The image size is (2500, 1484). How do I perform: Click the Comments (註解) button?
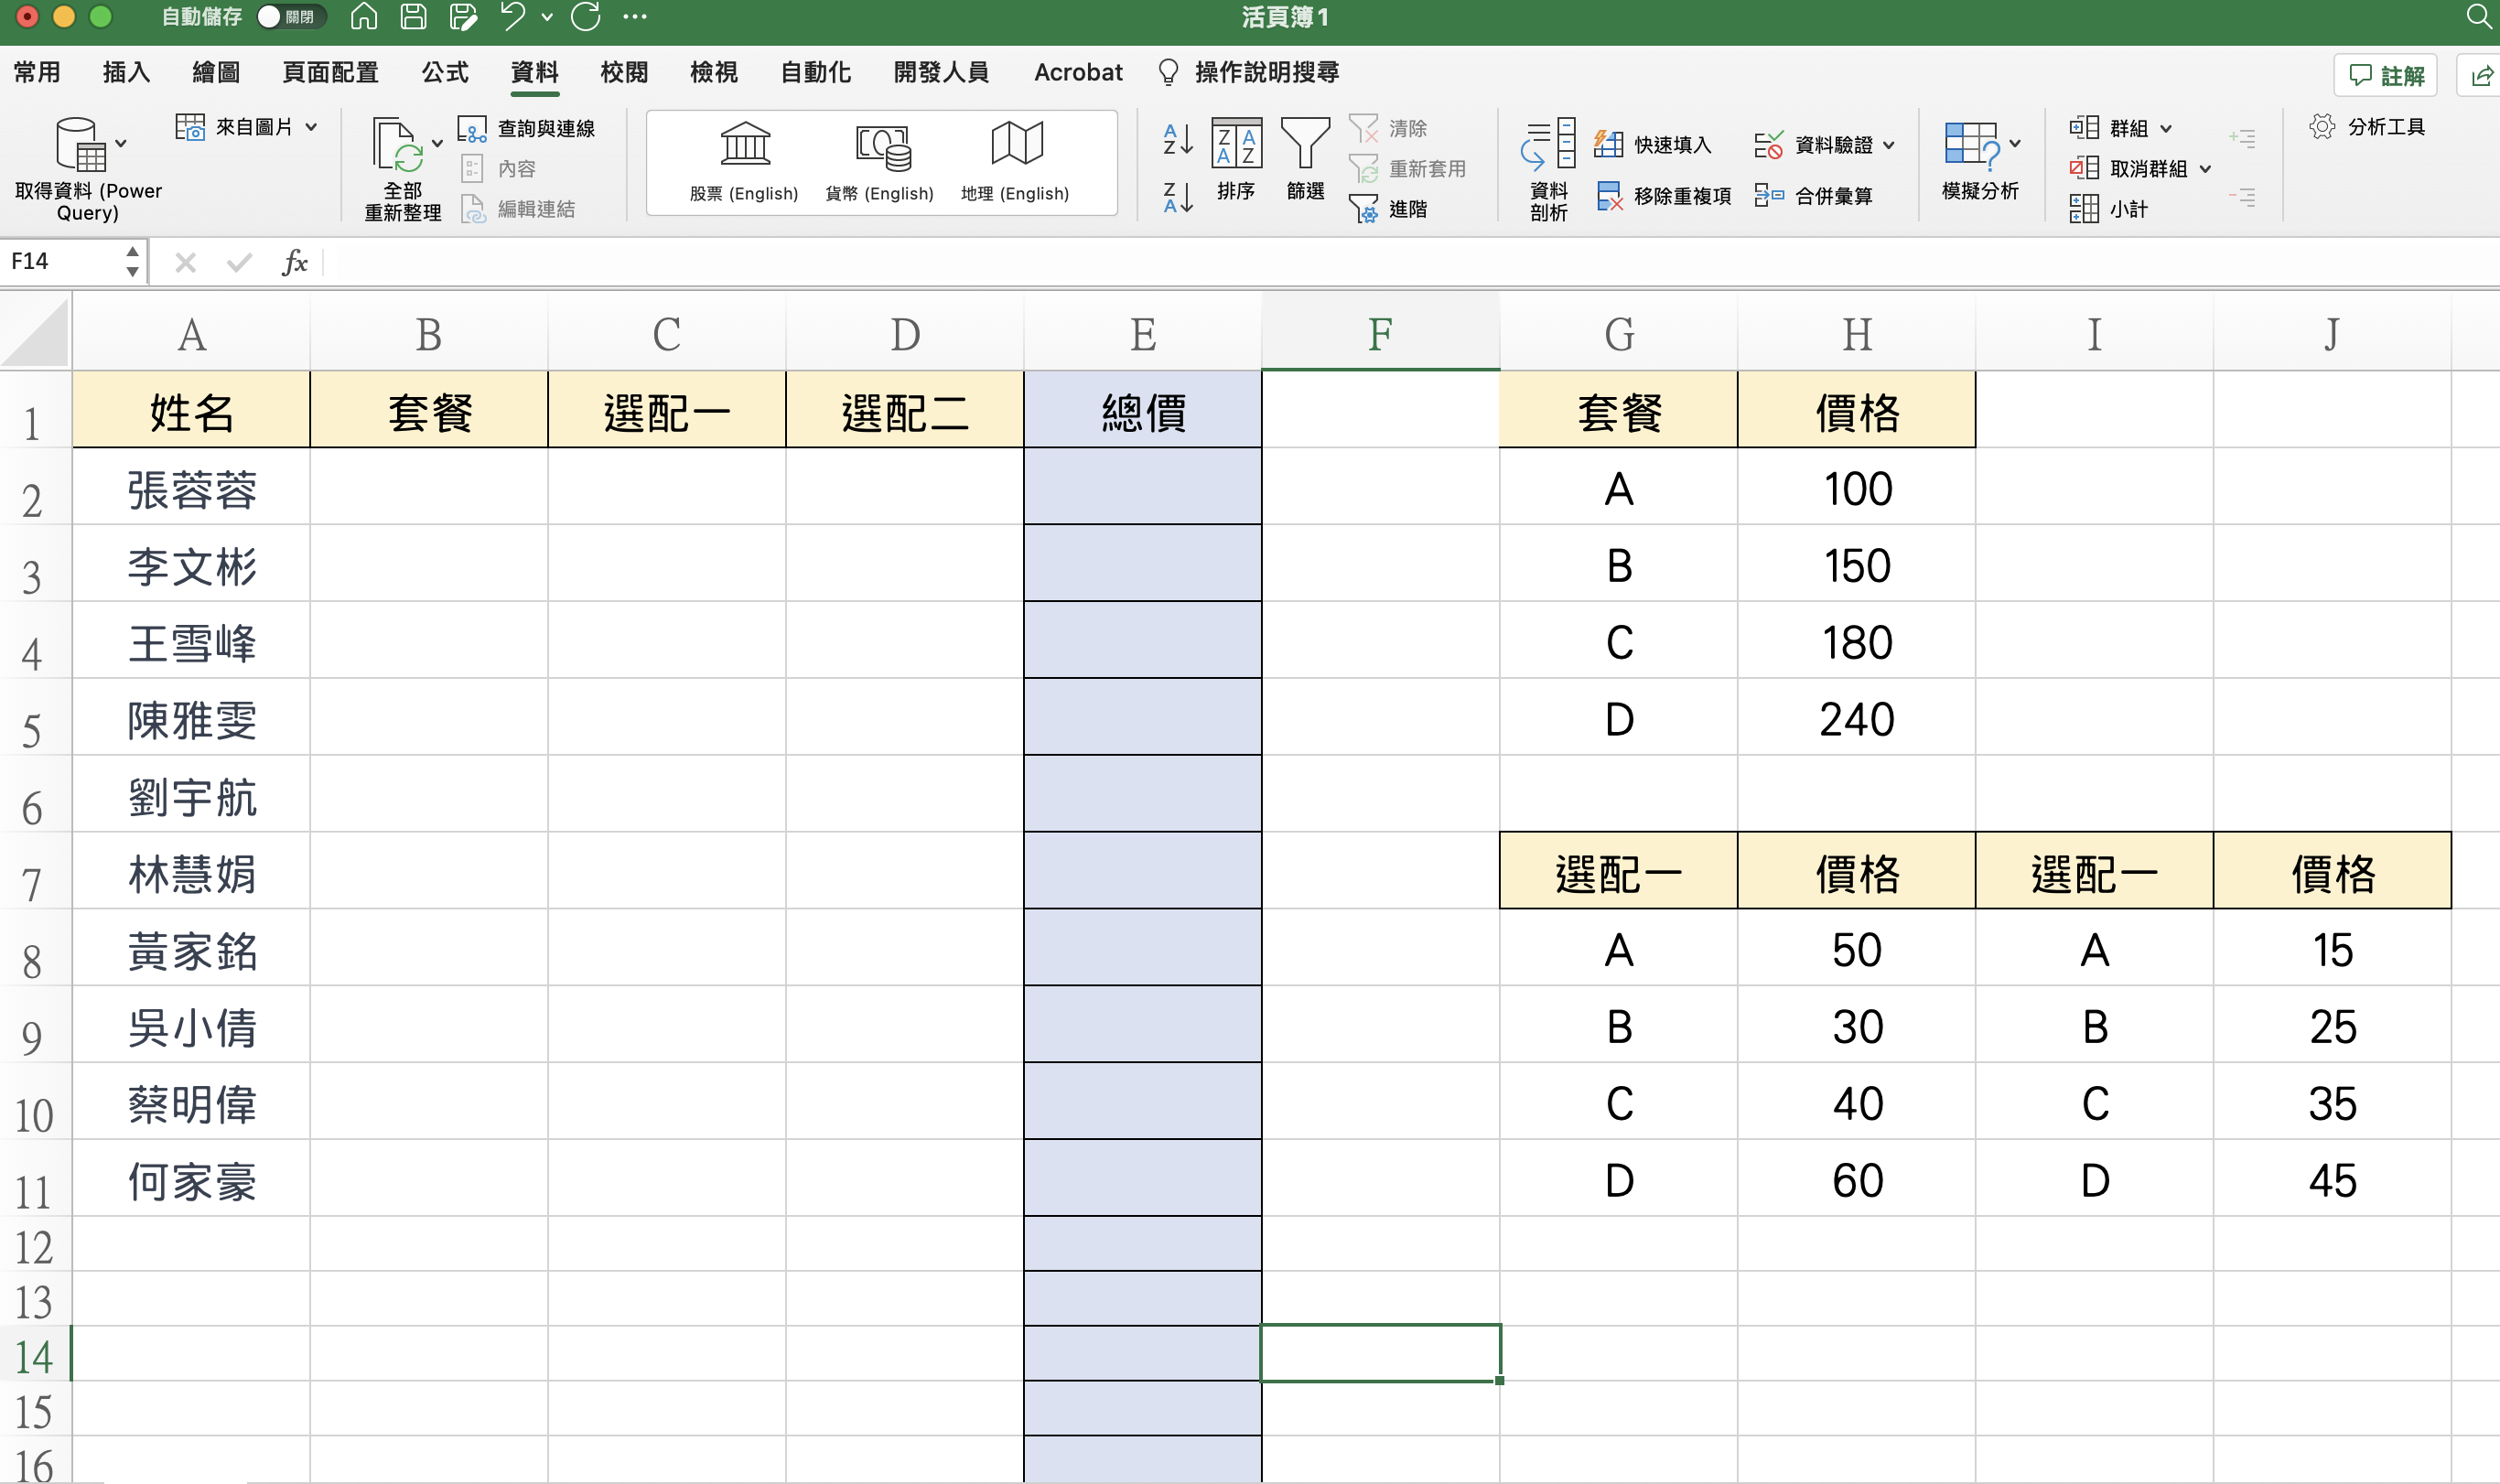[2386, 75]
